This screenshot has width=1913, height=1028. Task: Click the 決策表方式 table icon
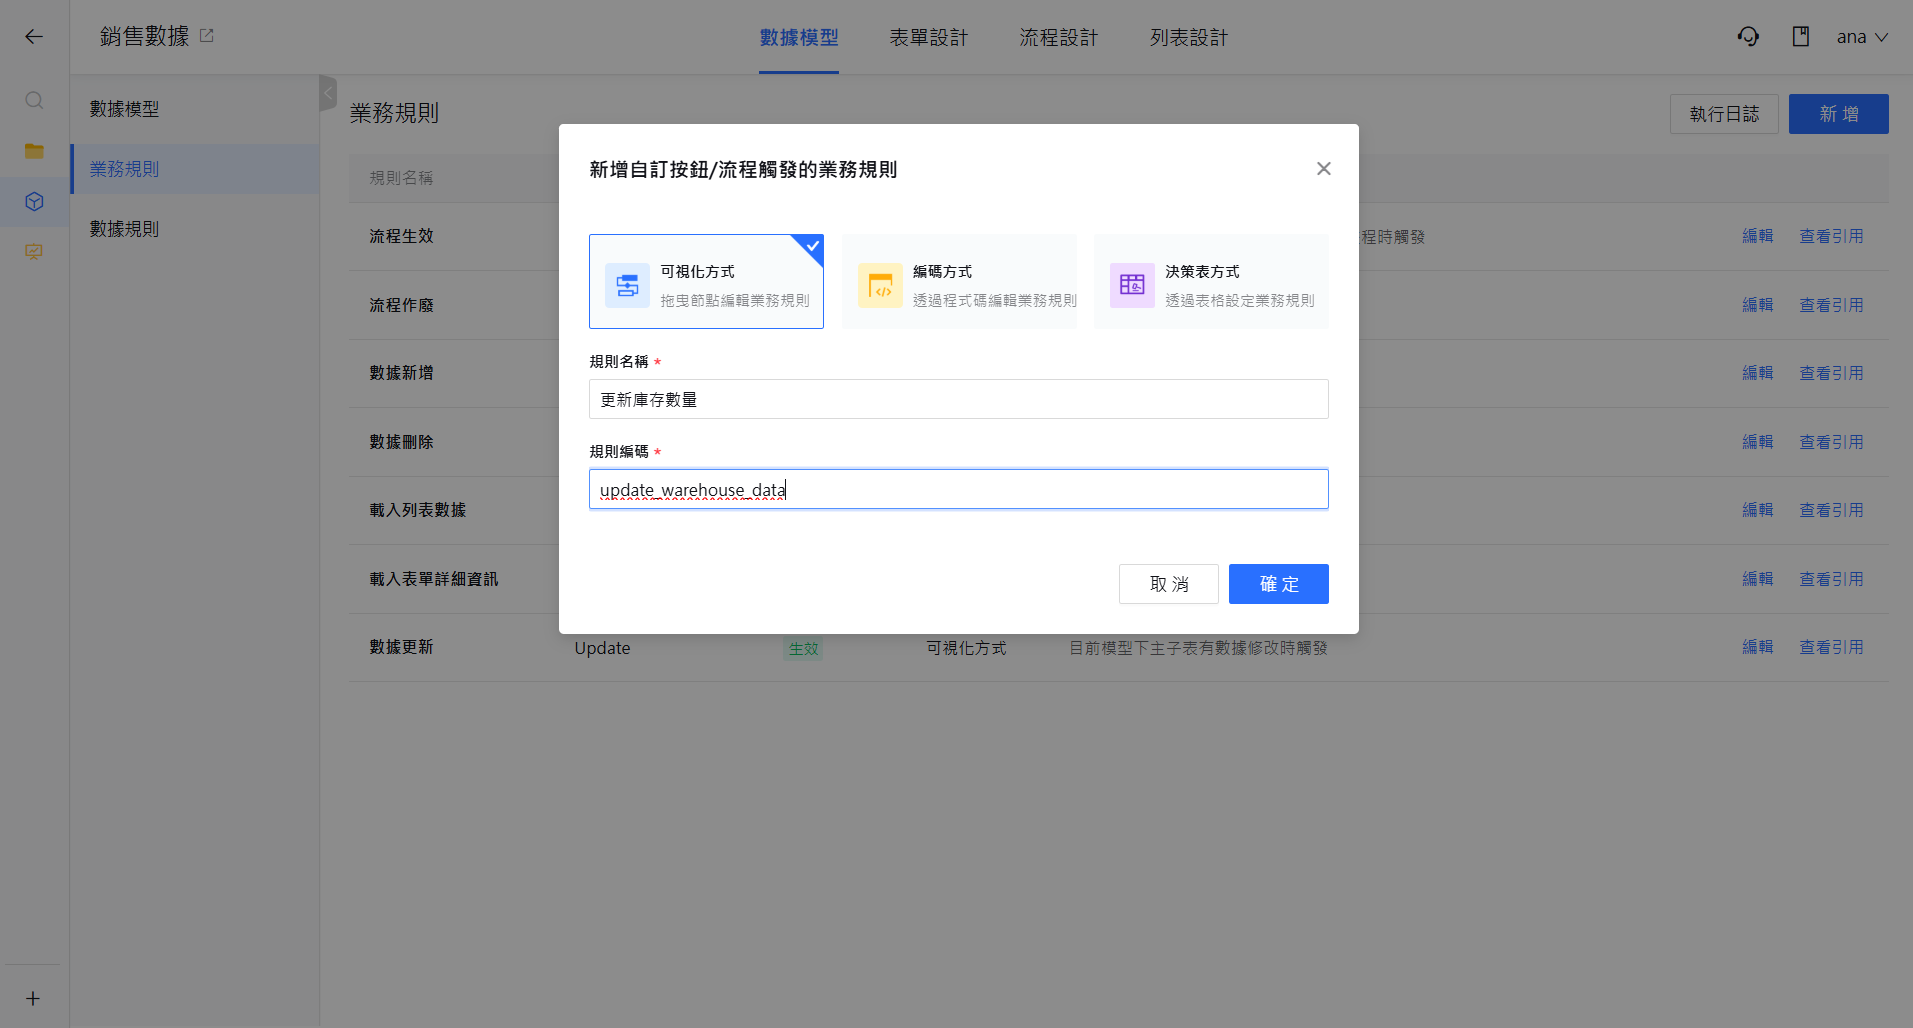click(x=1132, y=286)
